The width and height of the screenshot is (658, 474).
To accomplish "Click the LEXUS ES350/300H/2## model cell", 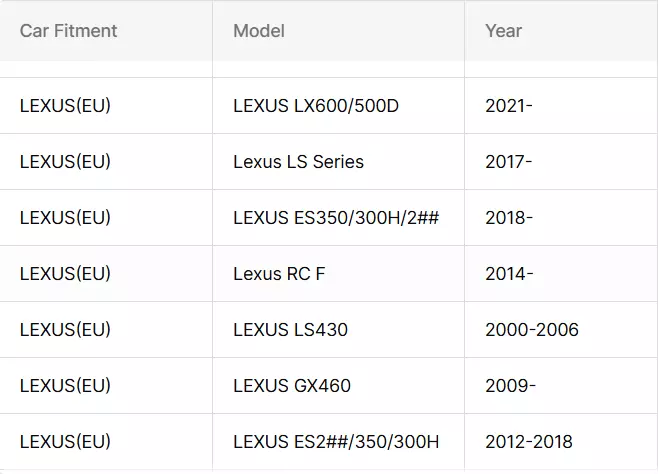I will [336, 218].
